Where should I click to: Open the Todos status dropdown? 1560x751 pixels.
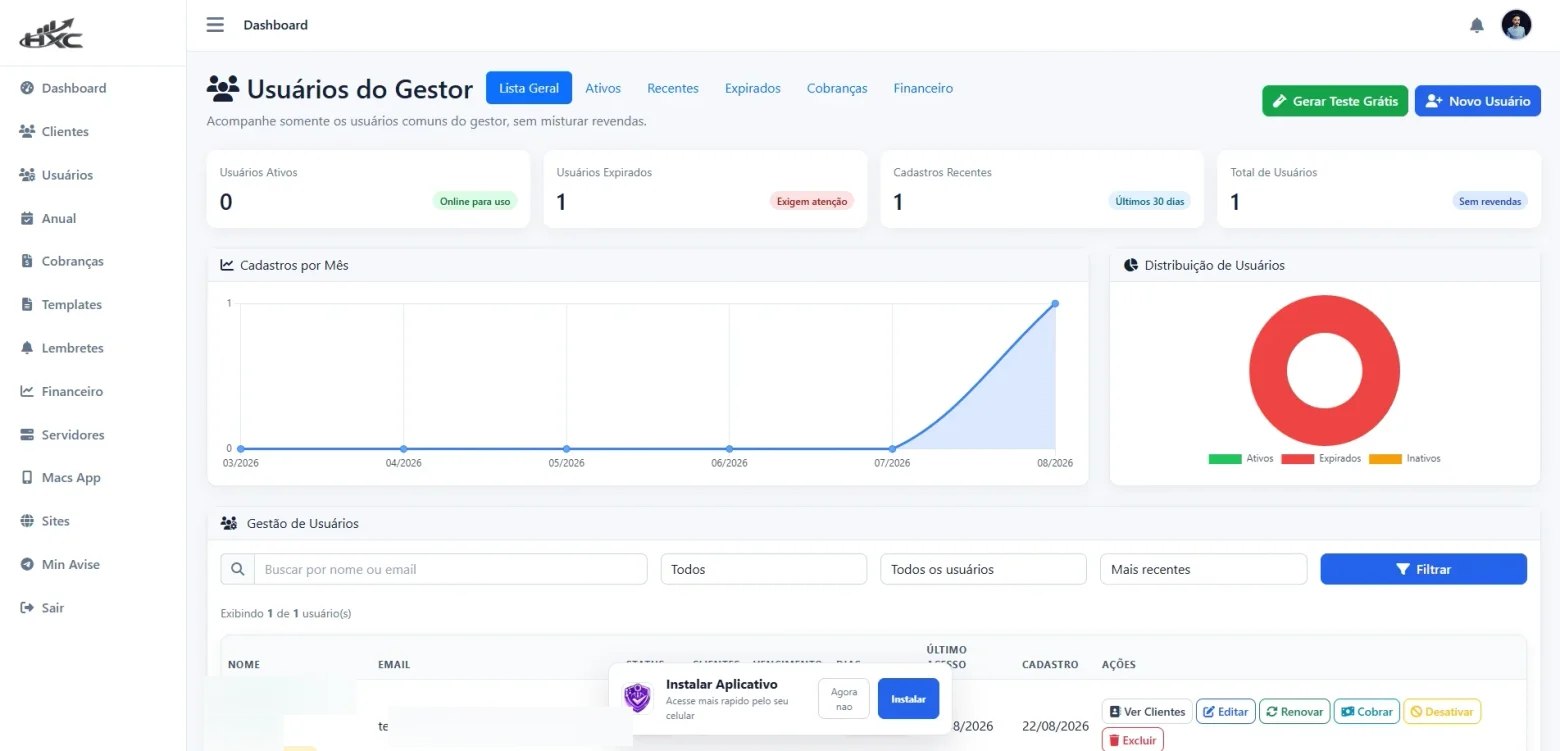(x=764, y=569)
